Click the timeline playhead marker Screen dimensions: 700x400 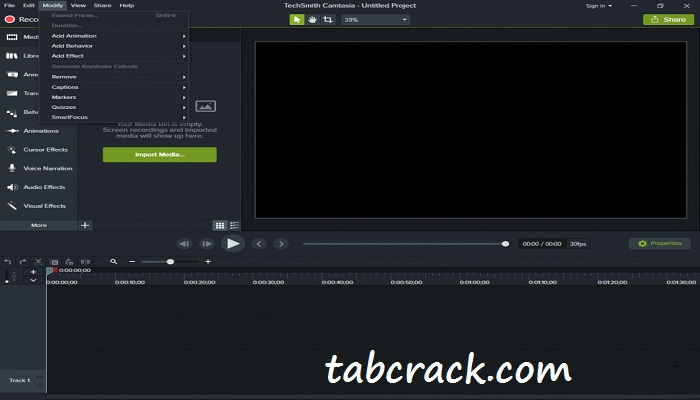[49, 271]
